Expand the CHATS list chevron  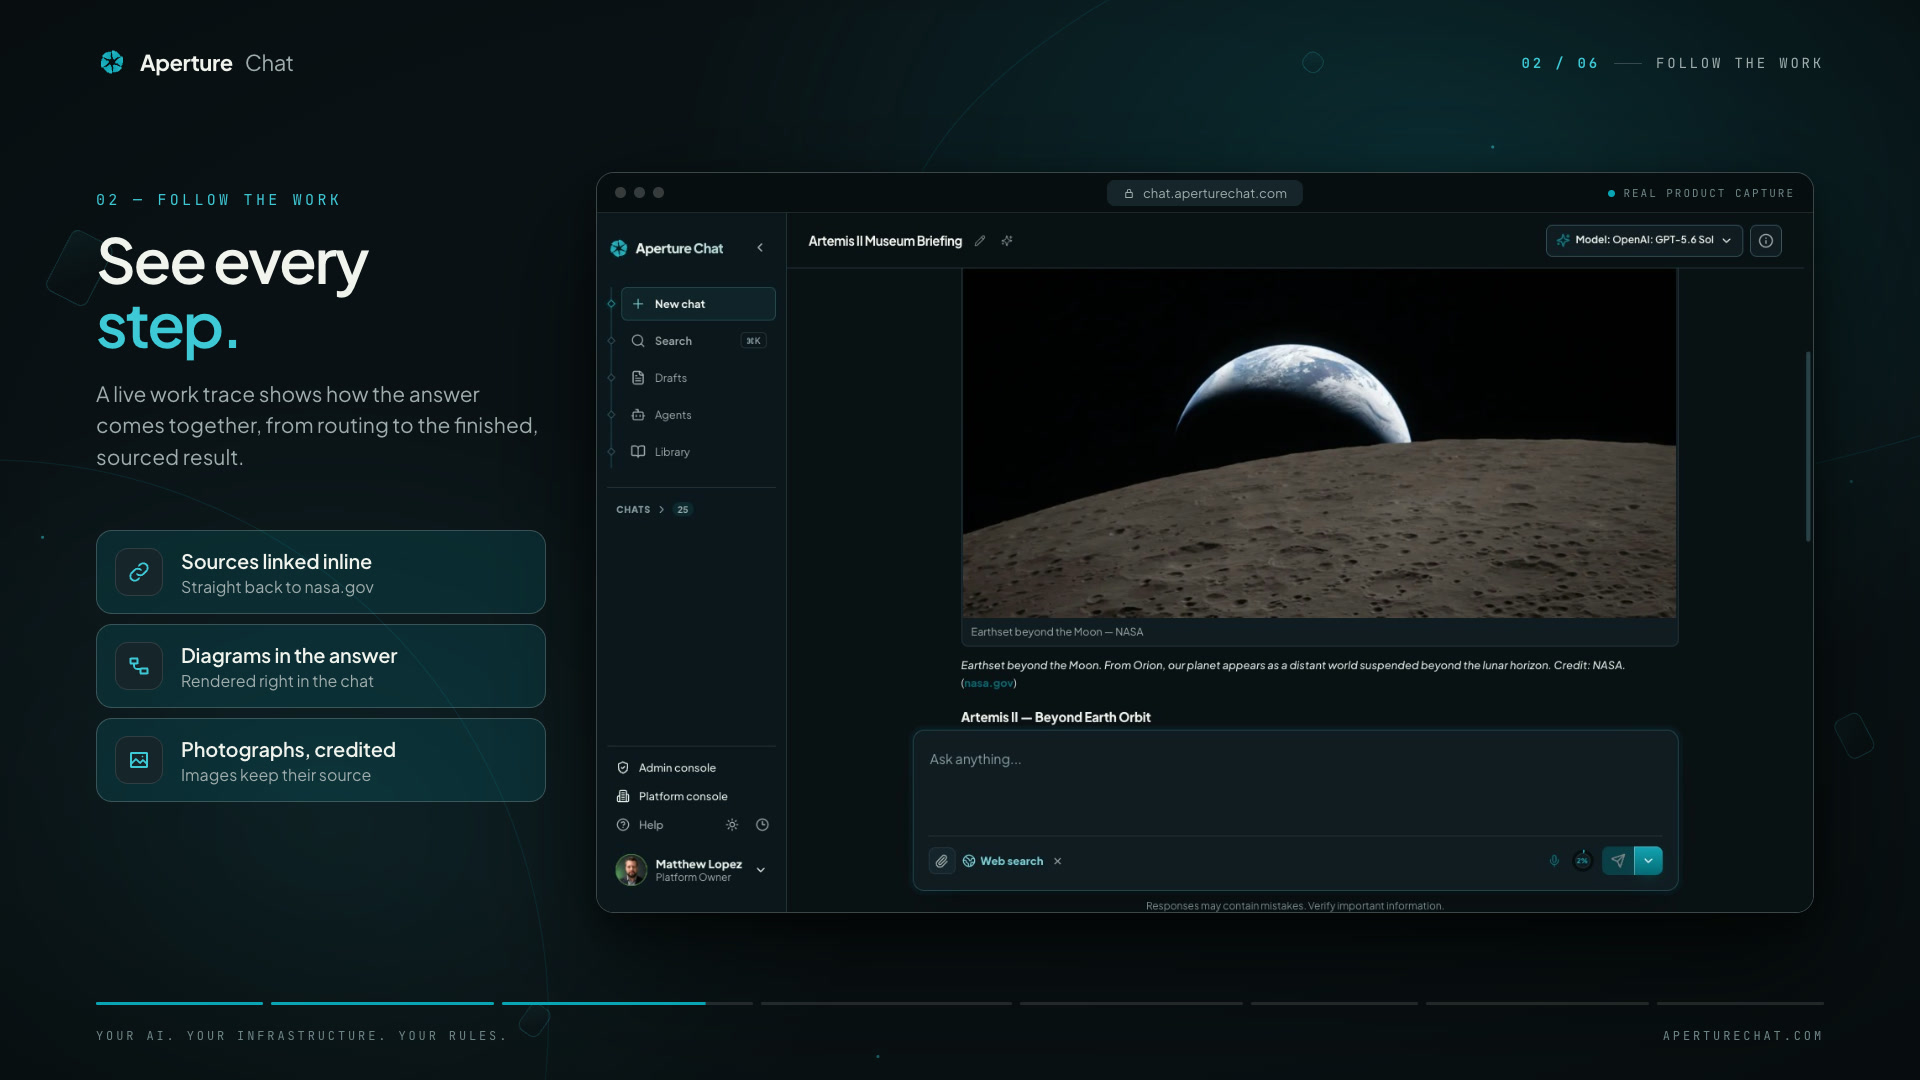(661, 510)
